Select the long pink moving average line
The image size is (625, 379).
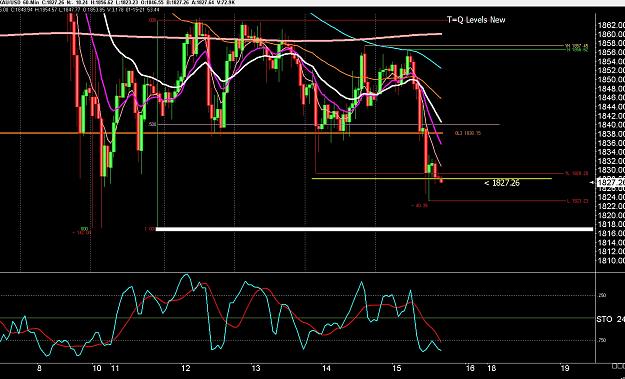pos(221,37)
